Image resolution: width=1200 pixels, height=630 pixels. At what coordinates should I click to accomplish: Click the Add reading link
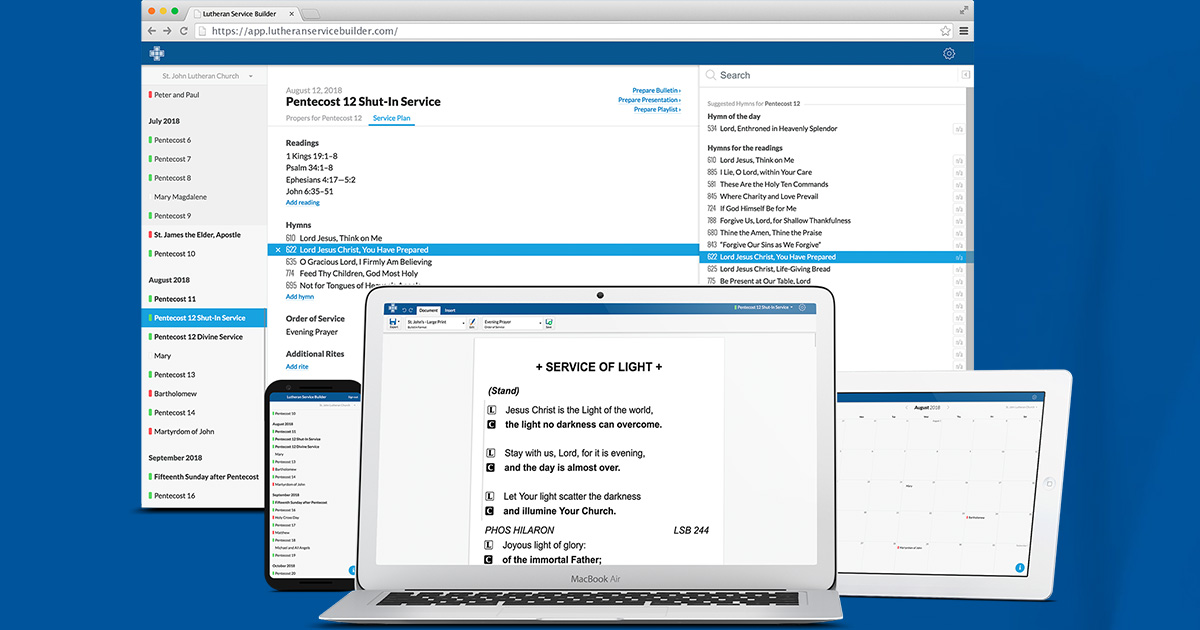(x=302, y=203)
